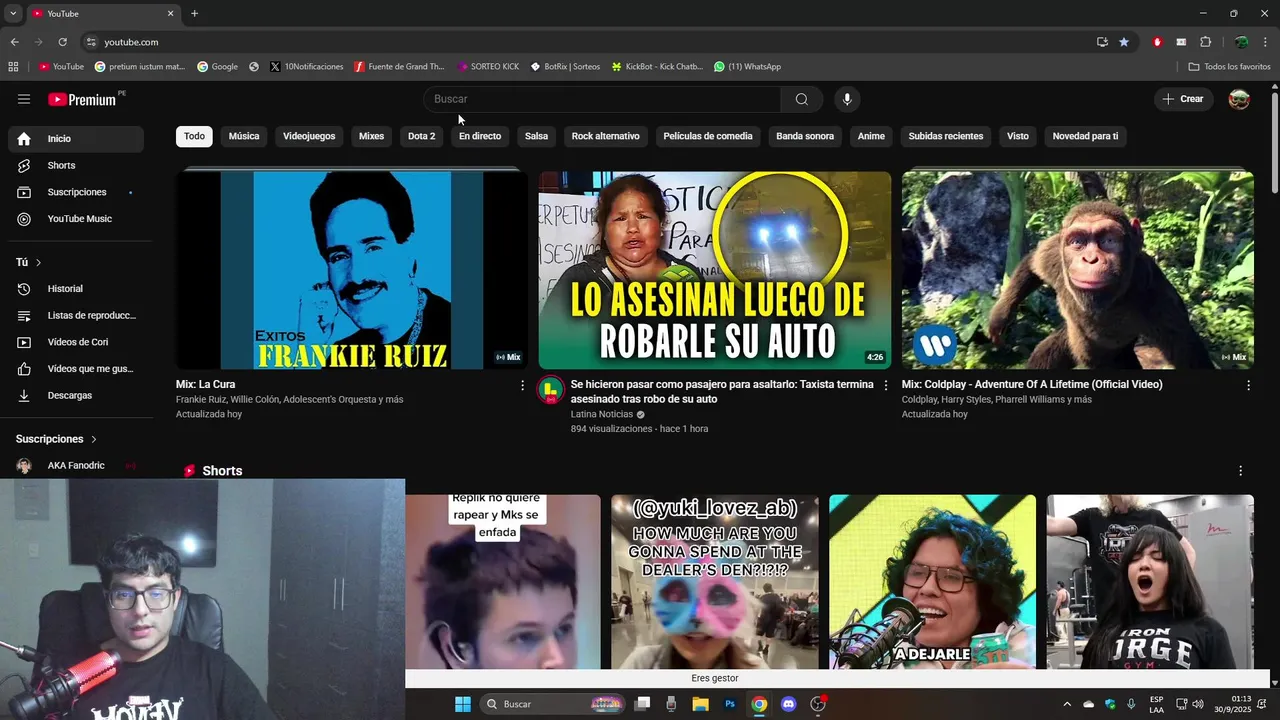Screen dimensions: 1280x720
Task: Open the 10Notificaciones bookmark
Action: point(306,67)
